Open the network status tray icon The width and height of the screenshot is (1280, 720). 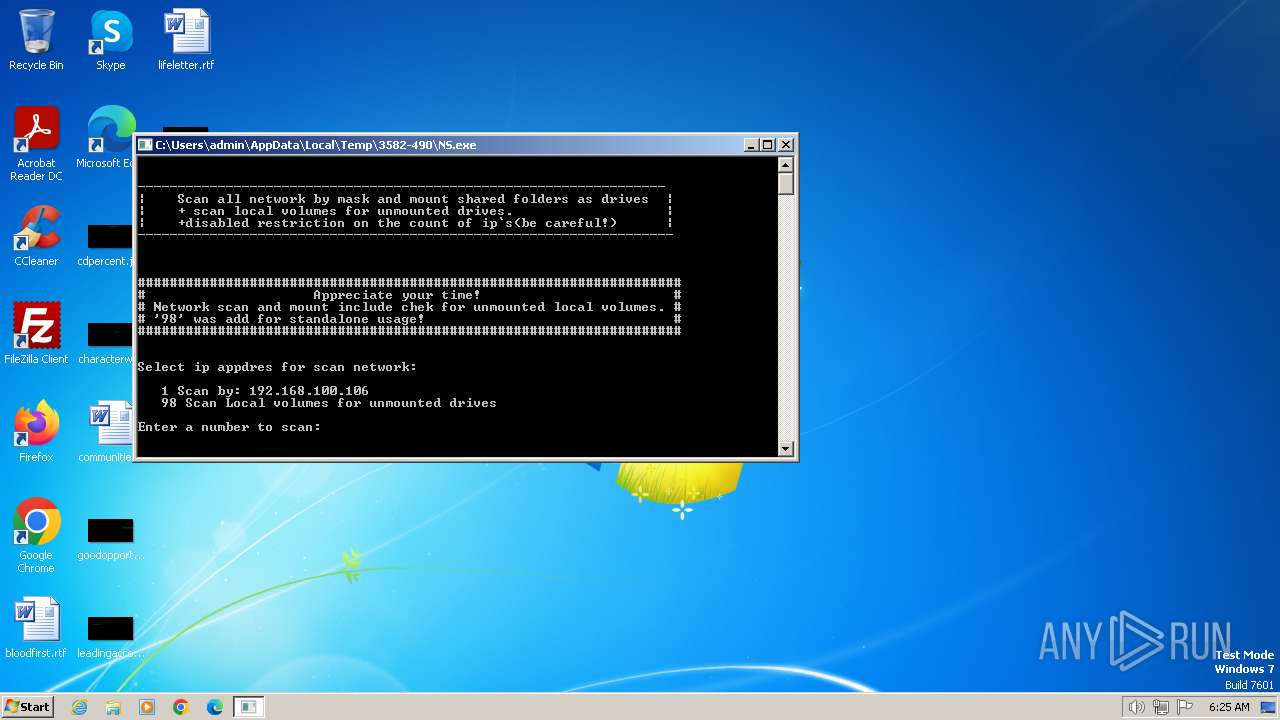pos(1161,707)
